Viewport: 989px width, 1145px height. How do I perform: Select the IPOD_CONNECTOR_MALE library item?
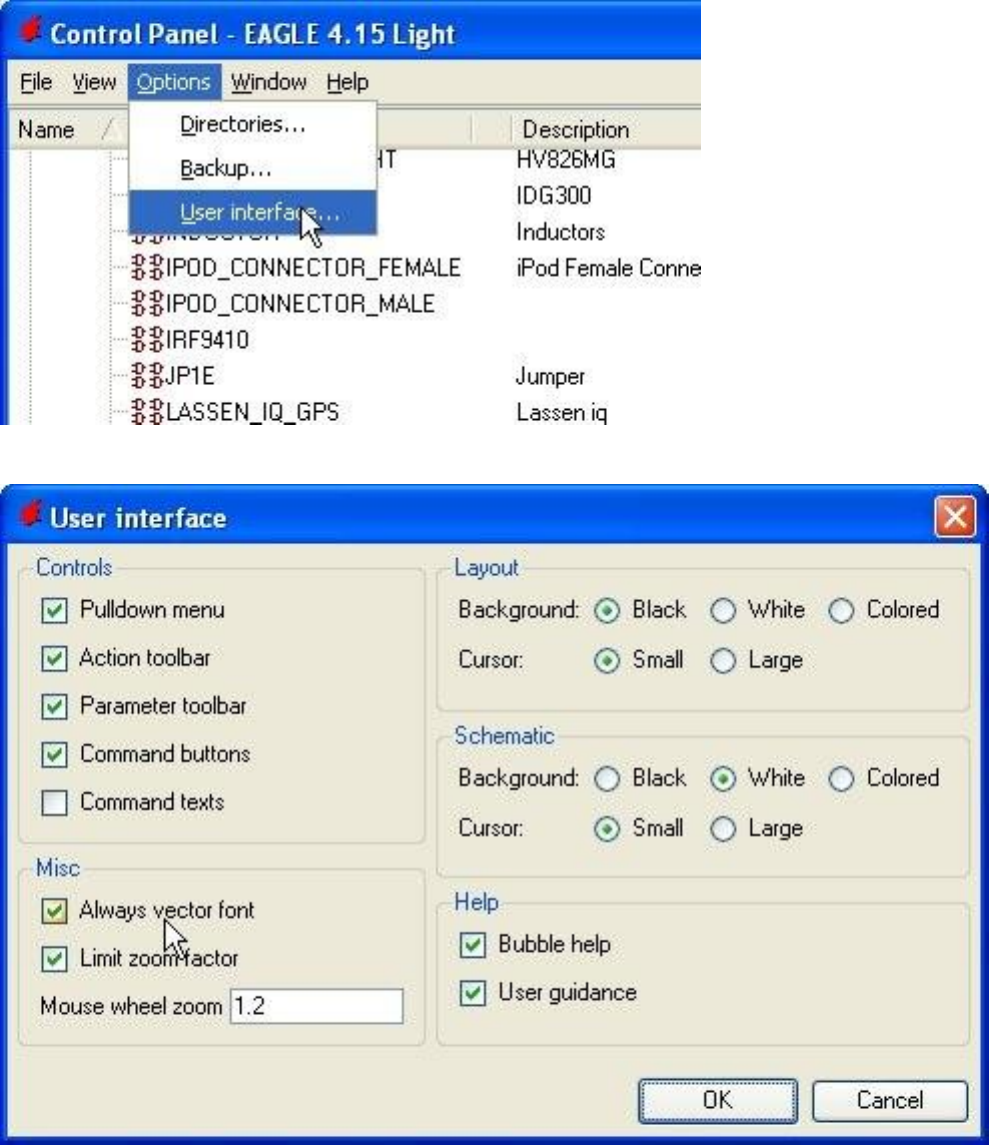[x=300, y=304]
